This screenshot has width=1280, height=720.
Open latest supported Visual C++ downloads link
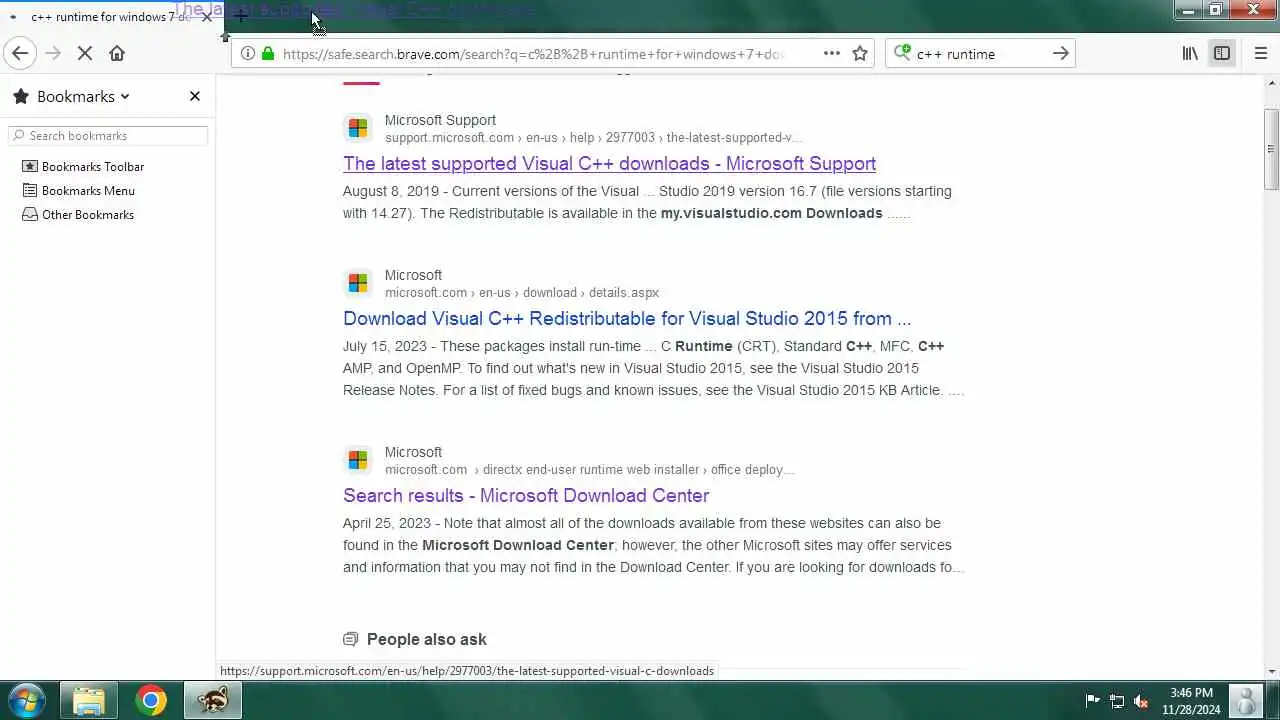pyautogui.click(x=609, y=163)
